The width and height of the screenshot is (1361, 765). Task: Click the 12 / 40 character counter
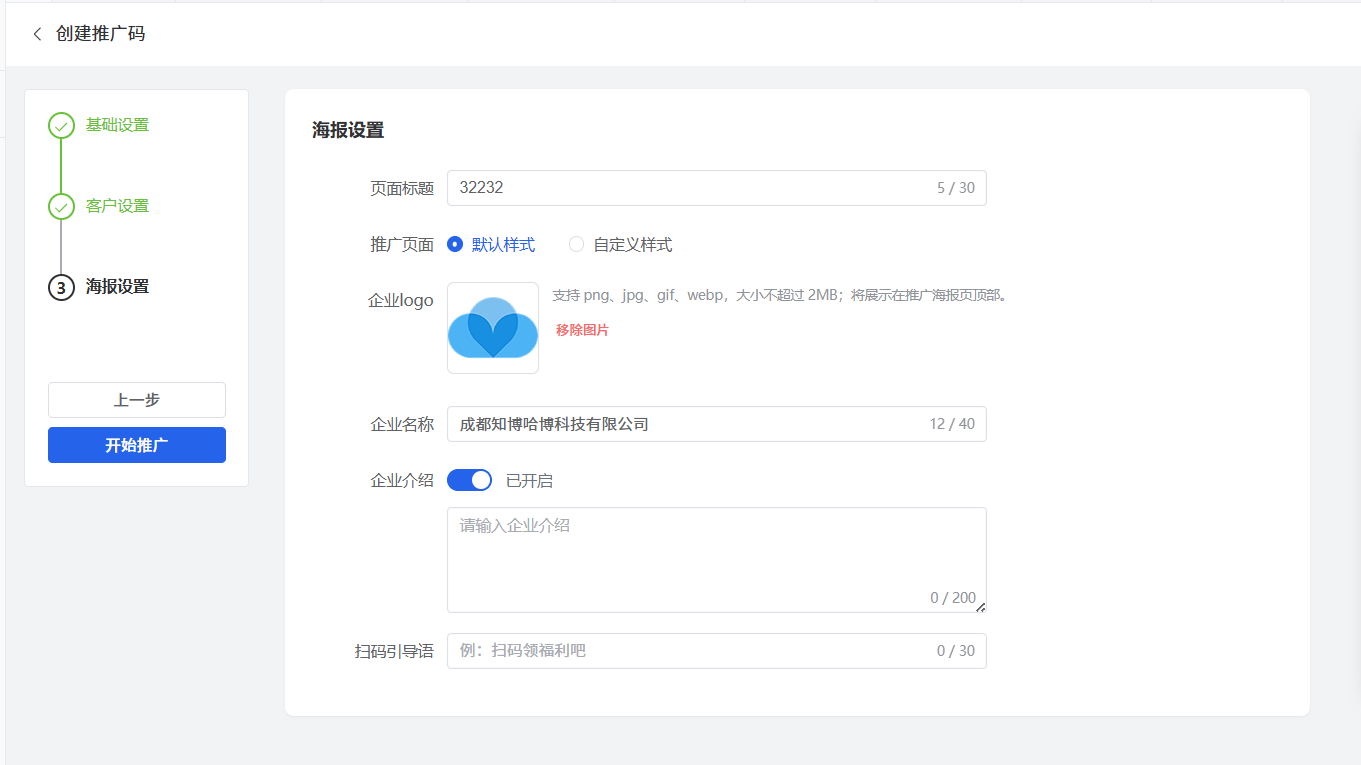tap(952, 424)
